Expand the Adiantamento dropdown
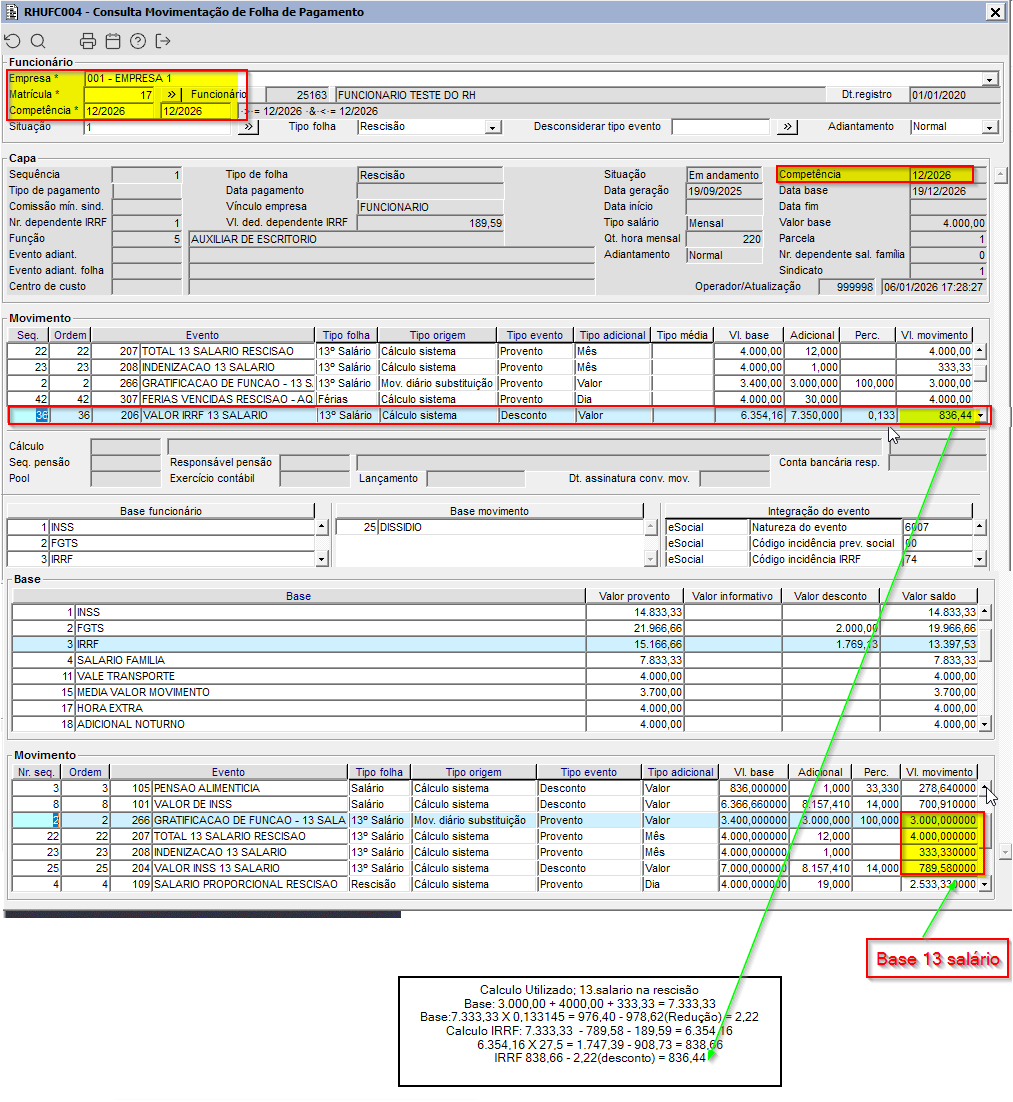1013x1102 pixels. [990, 127]
